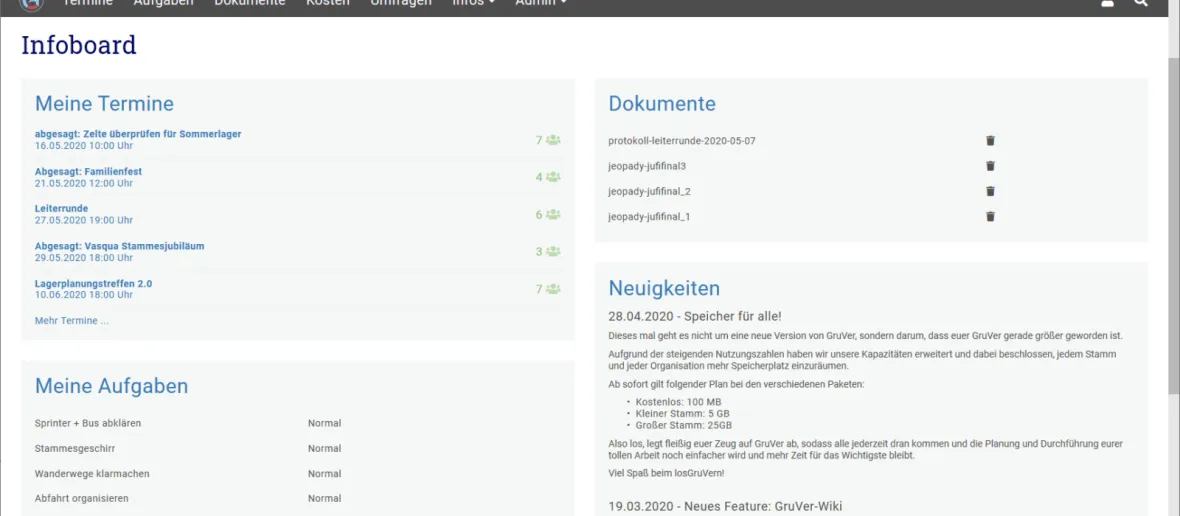The width and height of the screenshot is (1180, 516).
Task: Open the Termine menu item
Action: 87,3
